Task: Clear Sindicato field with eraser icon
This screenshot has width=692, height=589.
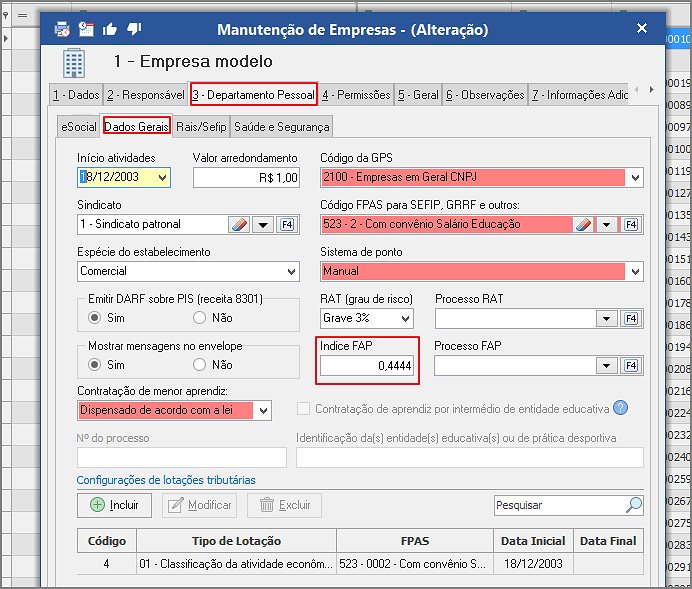Action: 238,225
